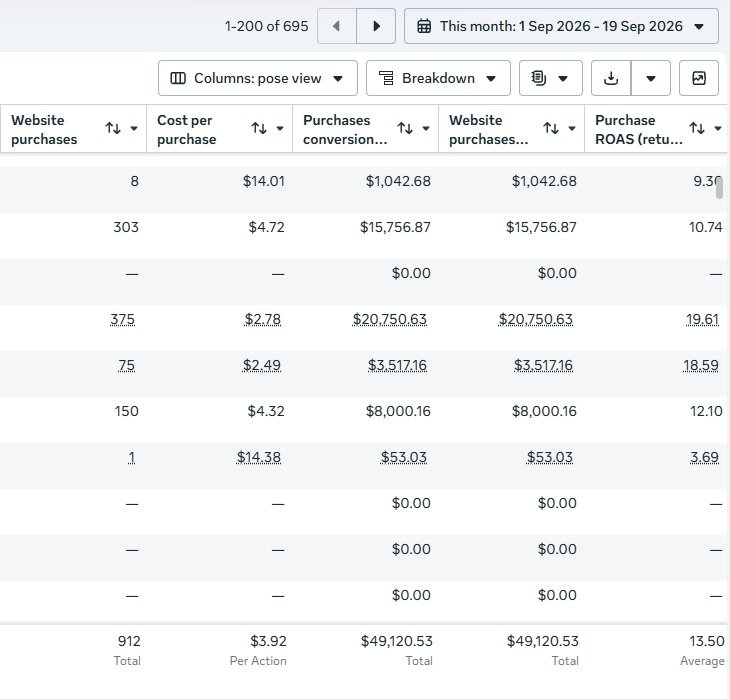
Task: Open Website purchases conversion value column menu
Action: point(572,128)
